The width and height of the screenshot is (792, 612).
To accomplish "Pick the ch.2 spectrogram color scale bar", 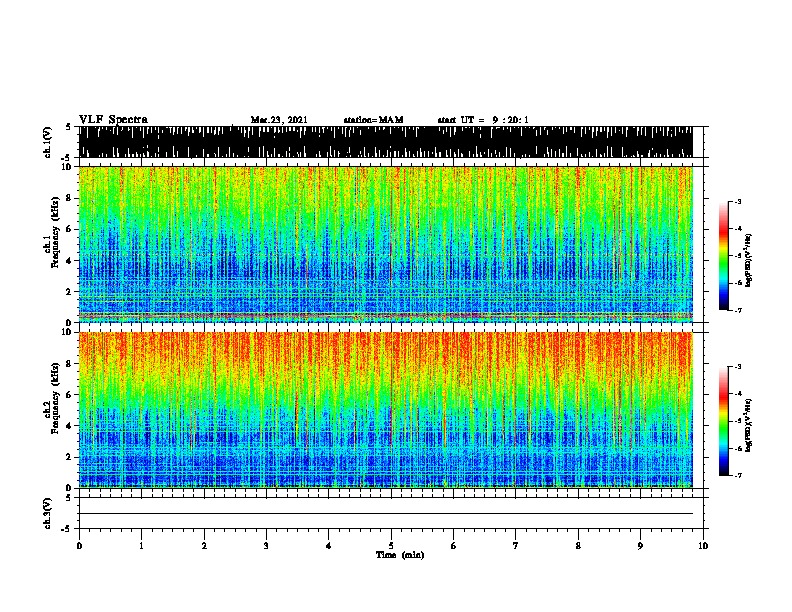I will point(723,421).
